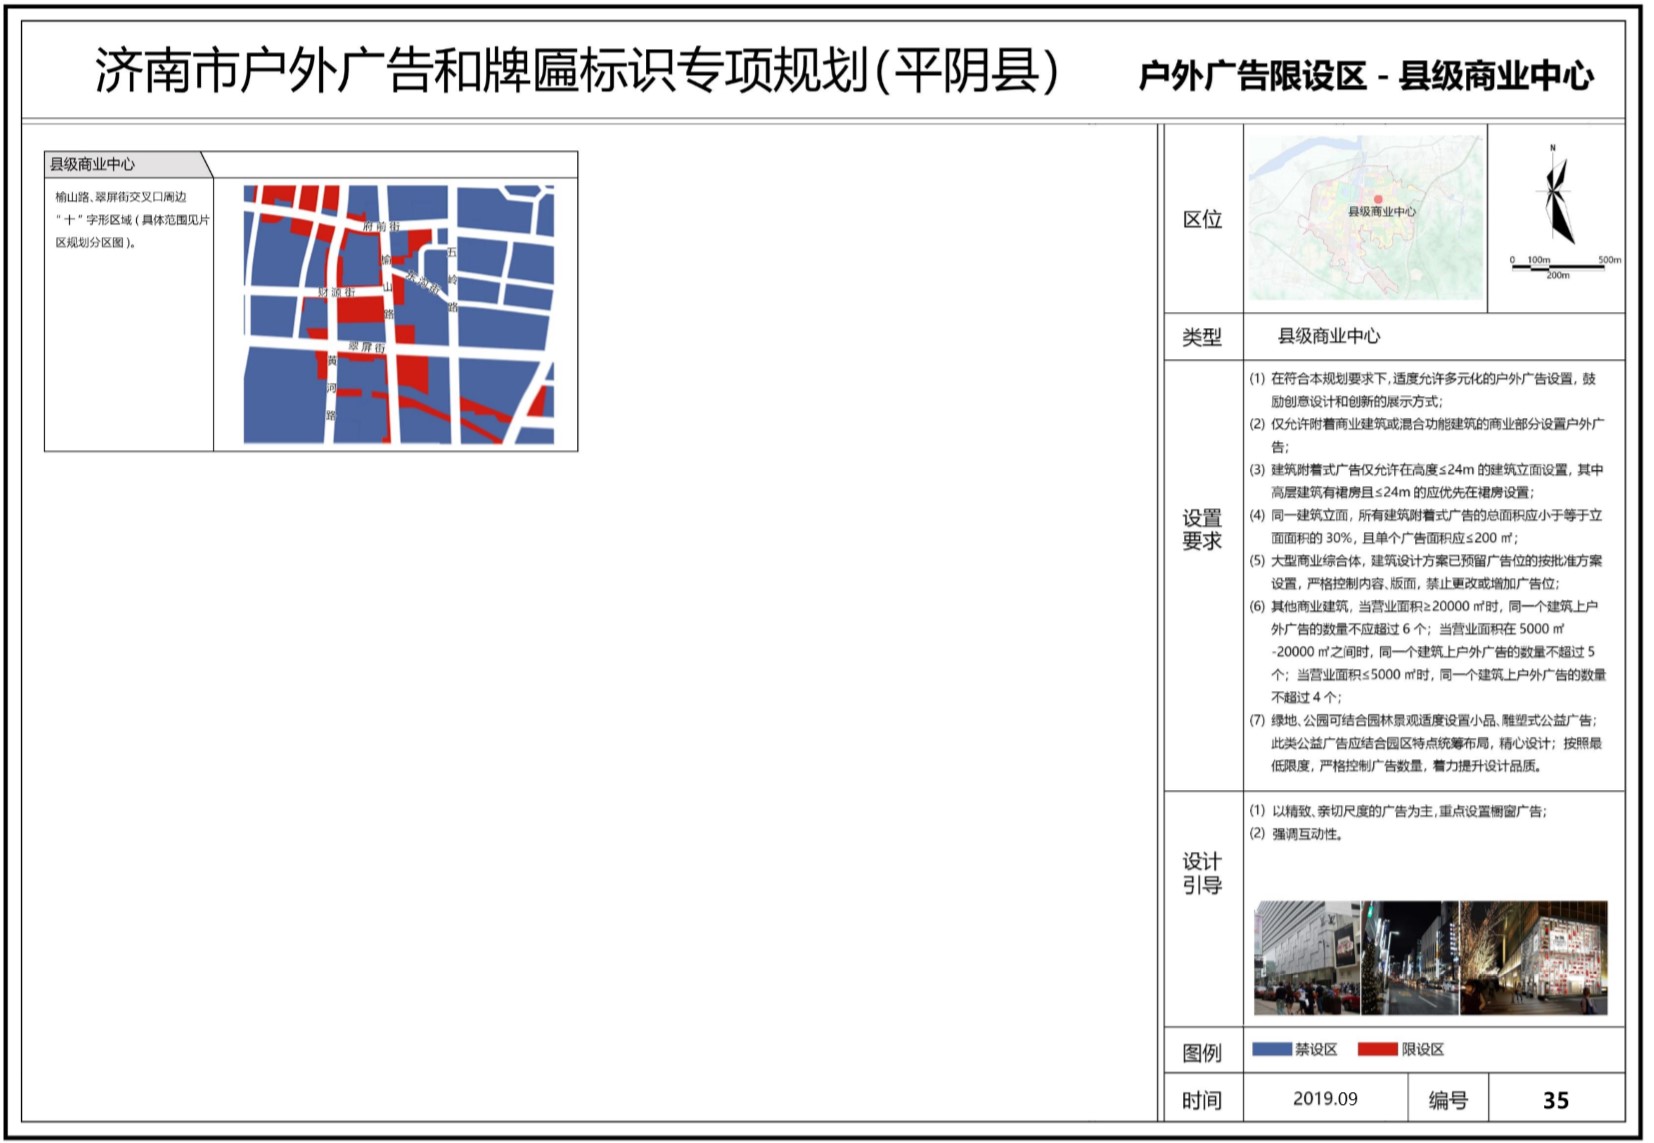
Task: Click the date value 2019.09
Action: click(x=1325, y=1099)
